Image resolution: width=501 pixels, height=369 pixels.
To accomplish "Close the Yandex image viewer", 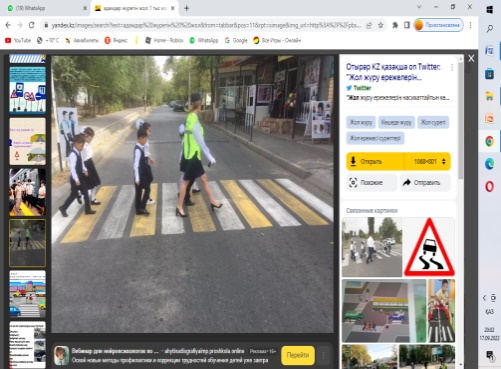I will click(471, 58).
